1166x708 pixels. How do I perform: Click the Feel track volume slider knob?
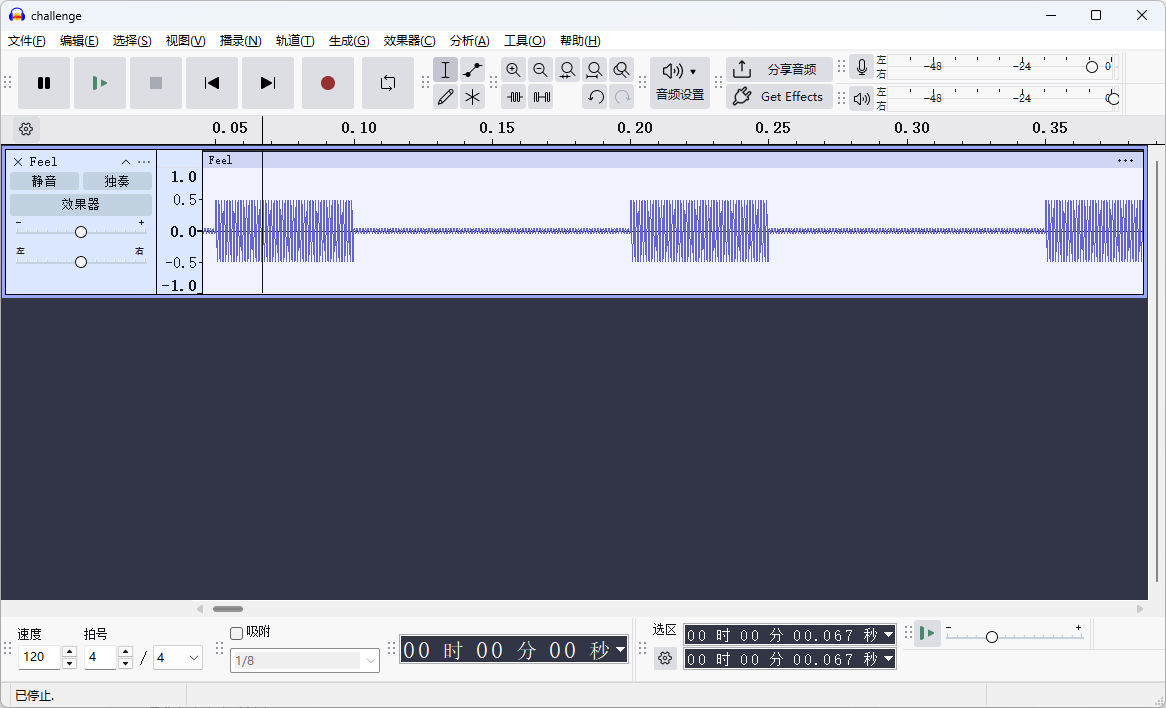coord(81,232)
